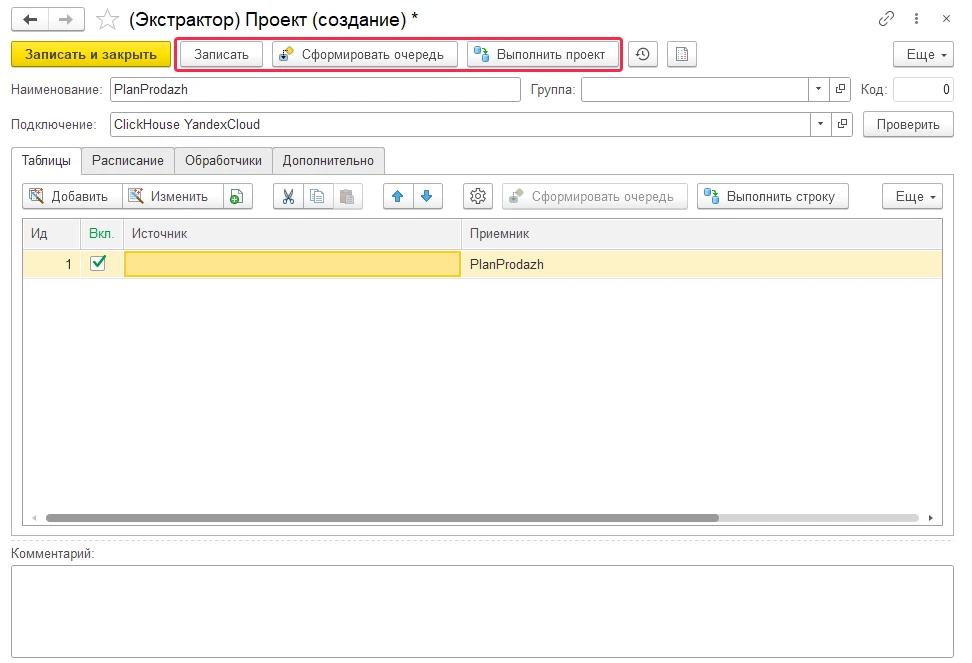Move row down with blue arrow
This screenshot has height=663, width=972.
tap(427, 196)
